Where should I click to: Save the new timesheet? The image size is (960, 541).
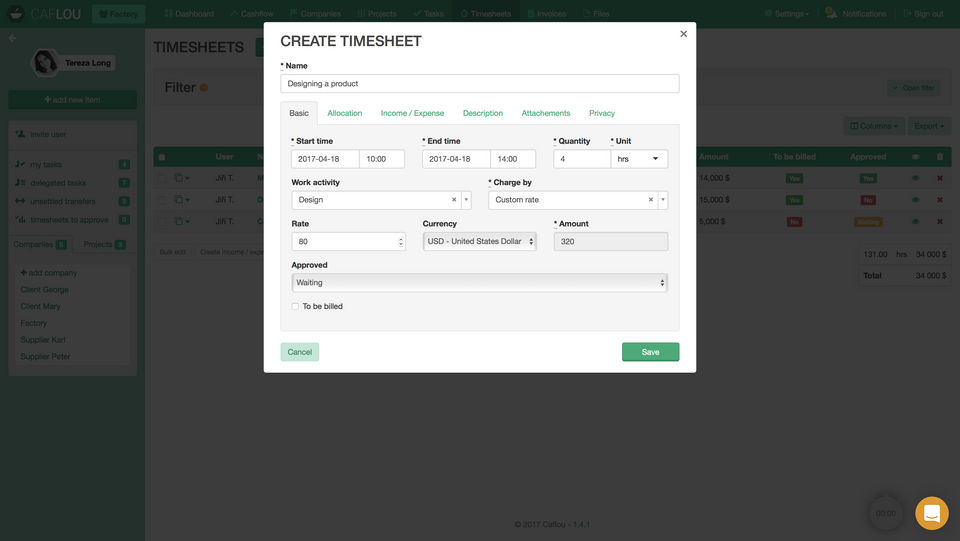coord(650,352)
